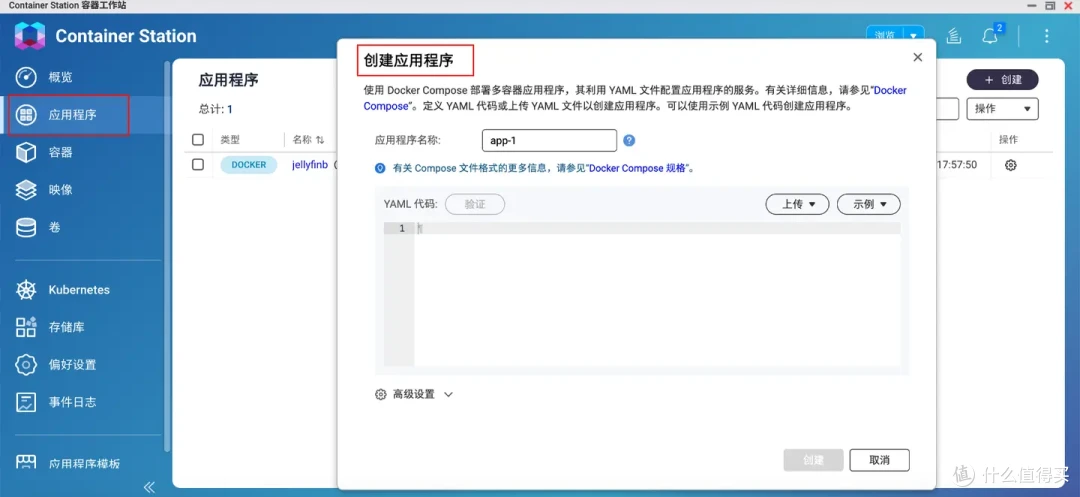The height and width of the screenshot is (497, 1080).
Task: Click the DOCKER type badge
Action: (x=249, y=165)
